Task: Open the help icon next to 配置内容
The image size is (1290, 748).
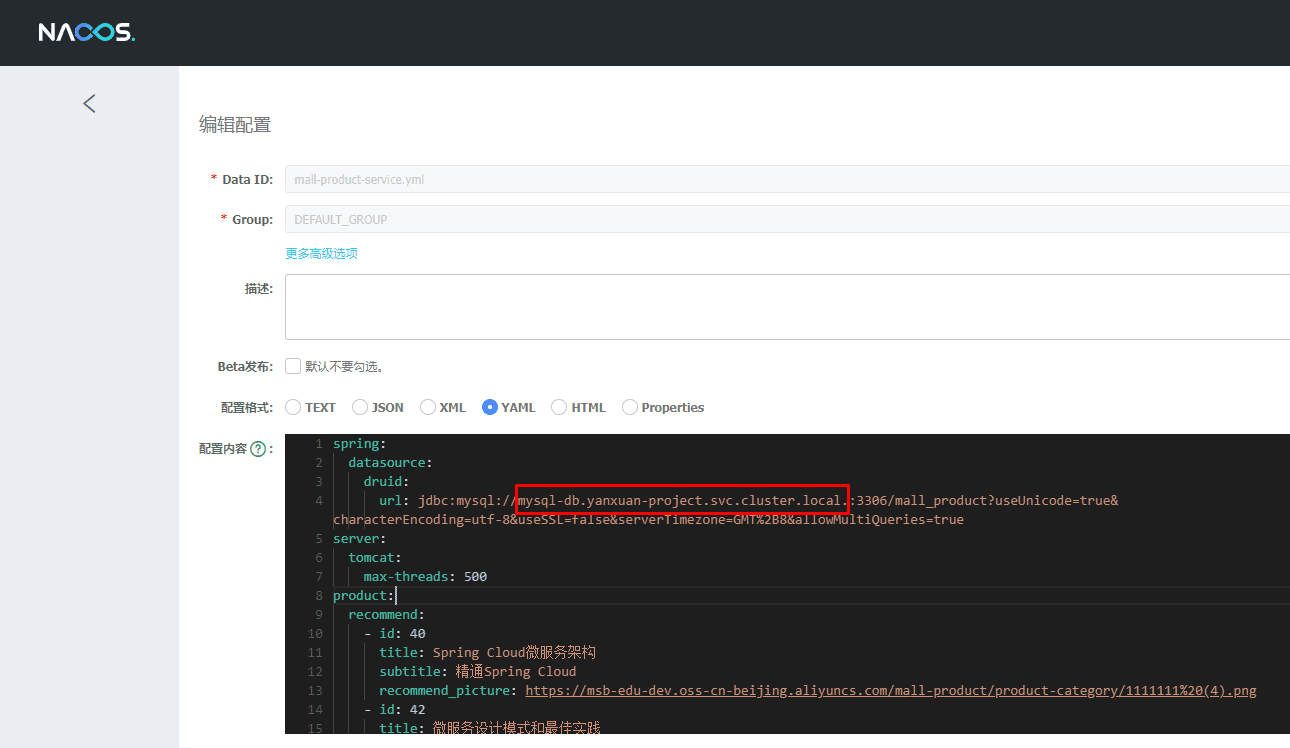Action: (x=258, y=449)
